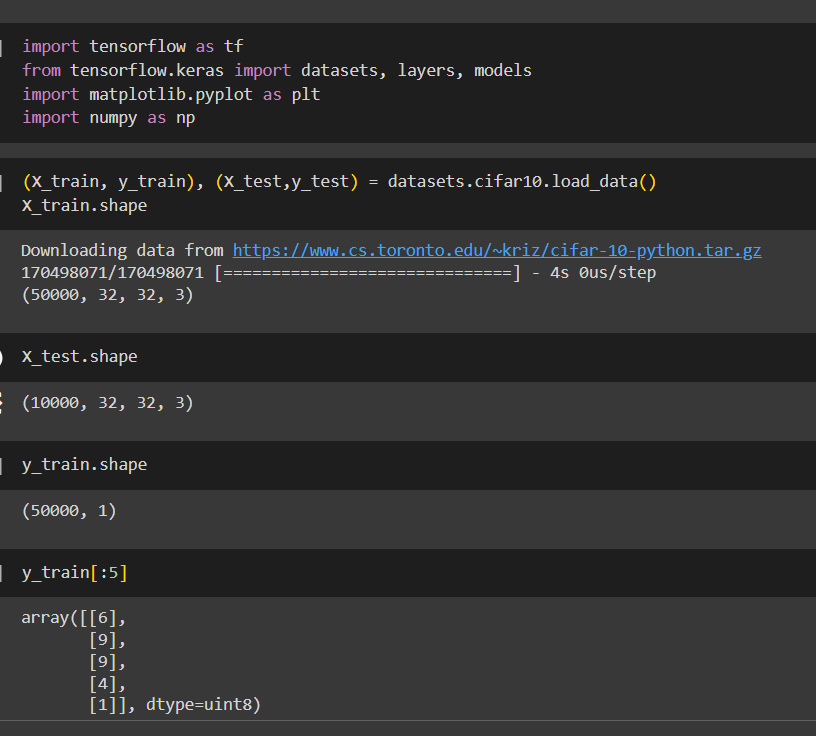Click the X_train.shape code line
Image resolution: width=816 pixels, height=736 pixels.
pos(84,206)
